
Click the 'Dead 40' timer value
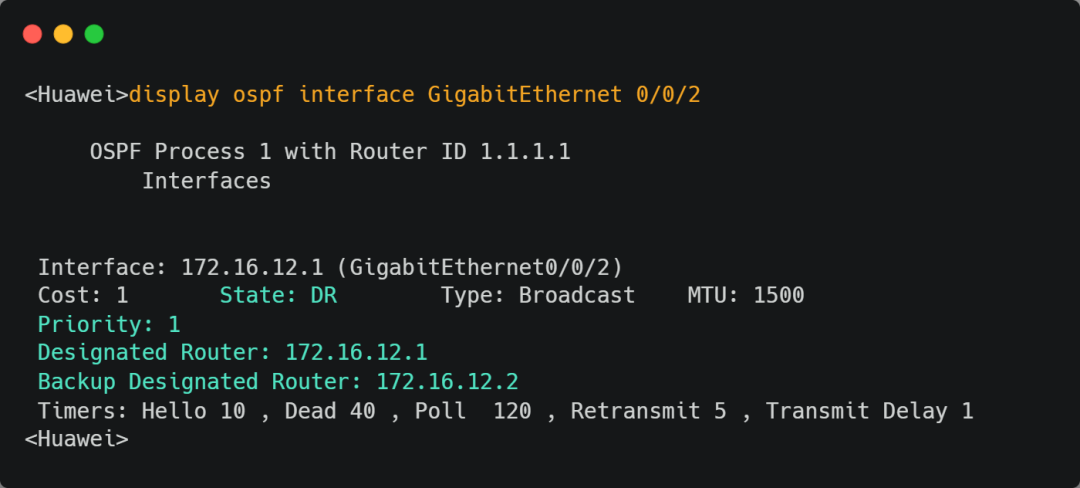pos(330,411)
